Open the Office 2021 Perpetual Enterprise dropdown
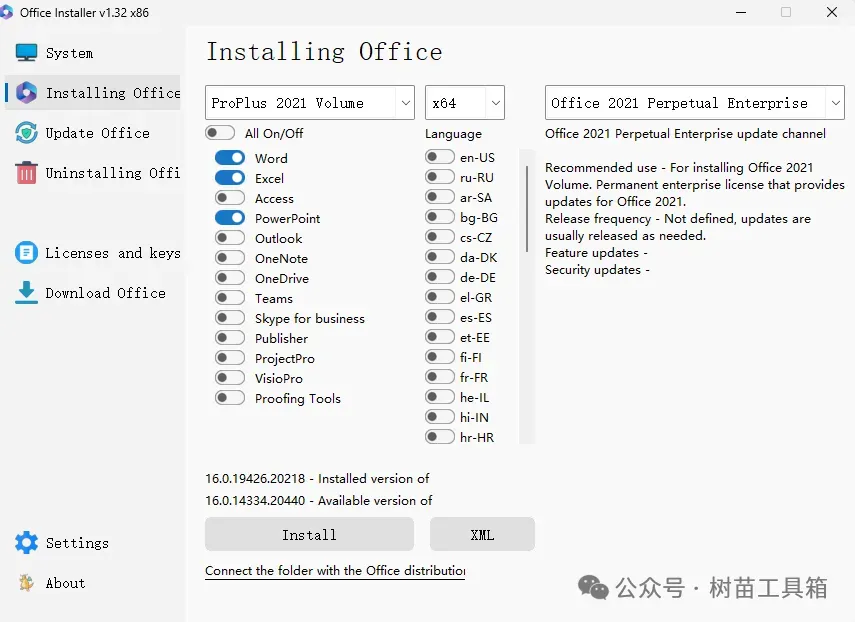Image resolution: width=855 pixels, height=622 pixels. 695,102
